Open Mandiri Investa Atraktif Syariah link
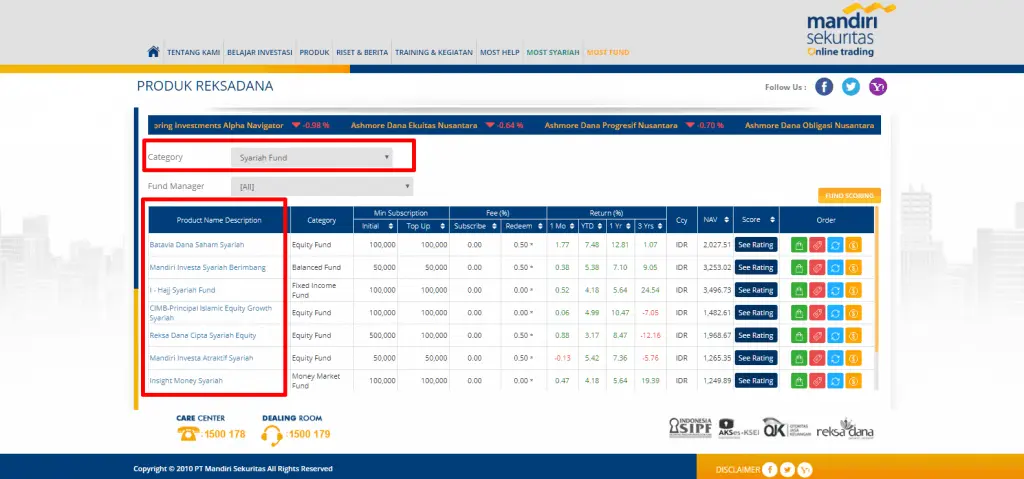1024x479 pixels. [x=201, y=358]
